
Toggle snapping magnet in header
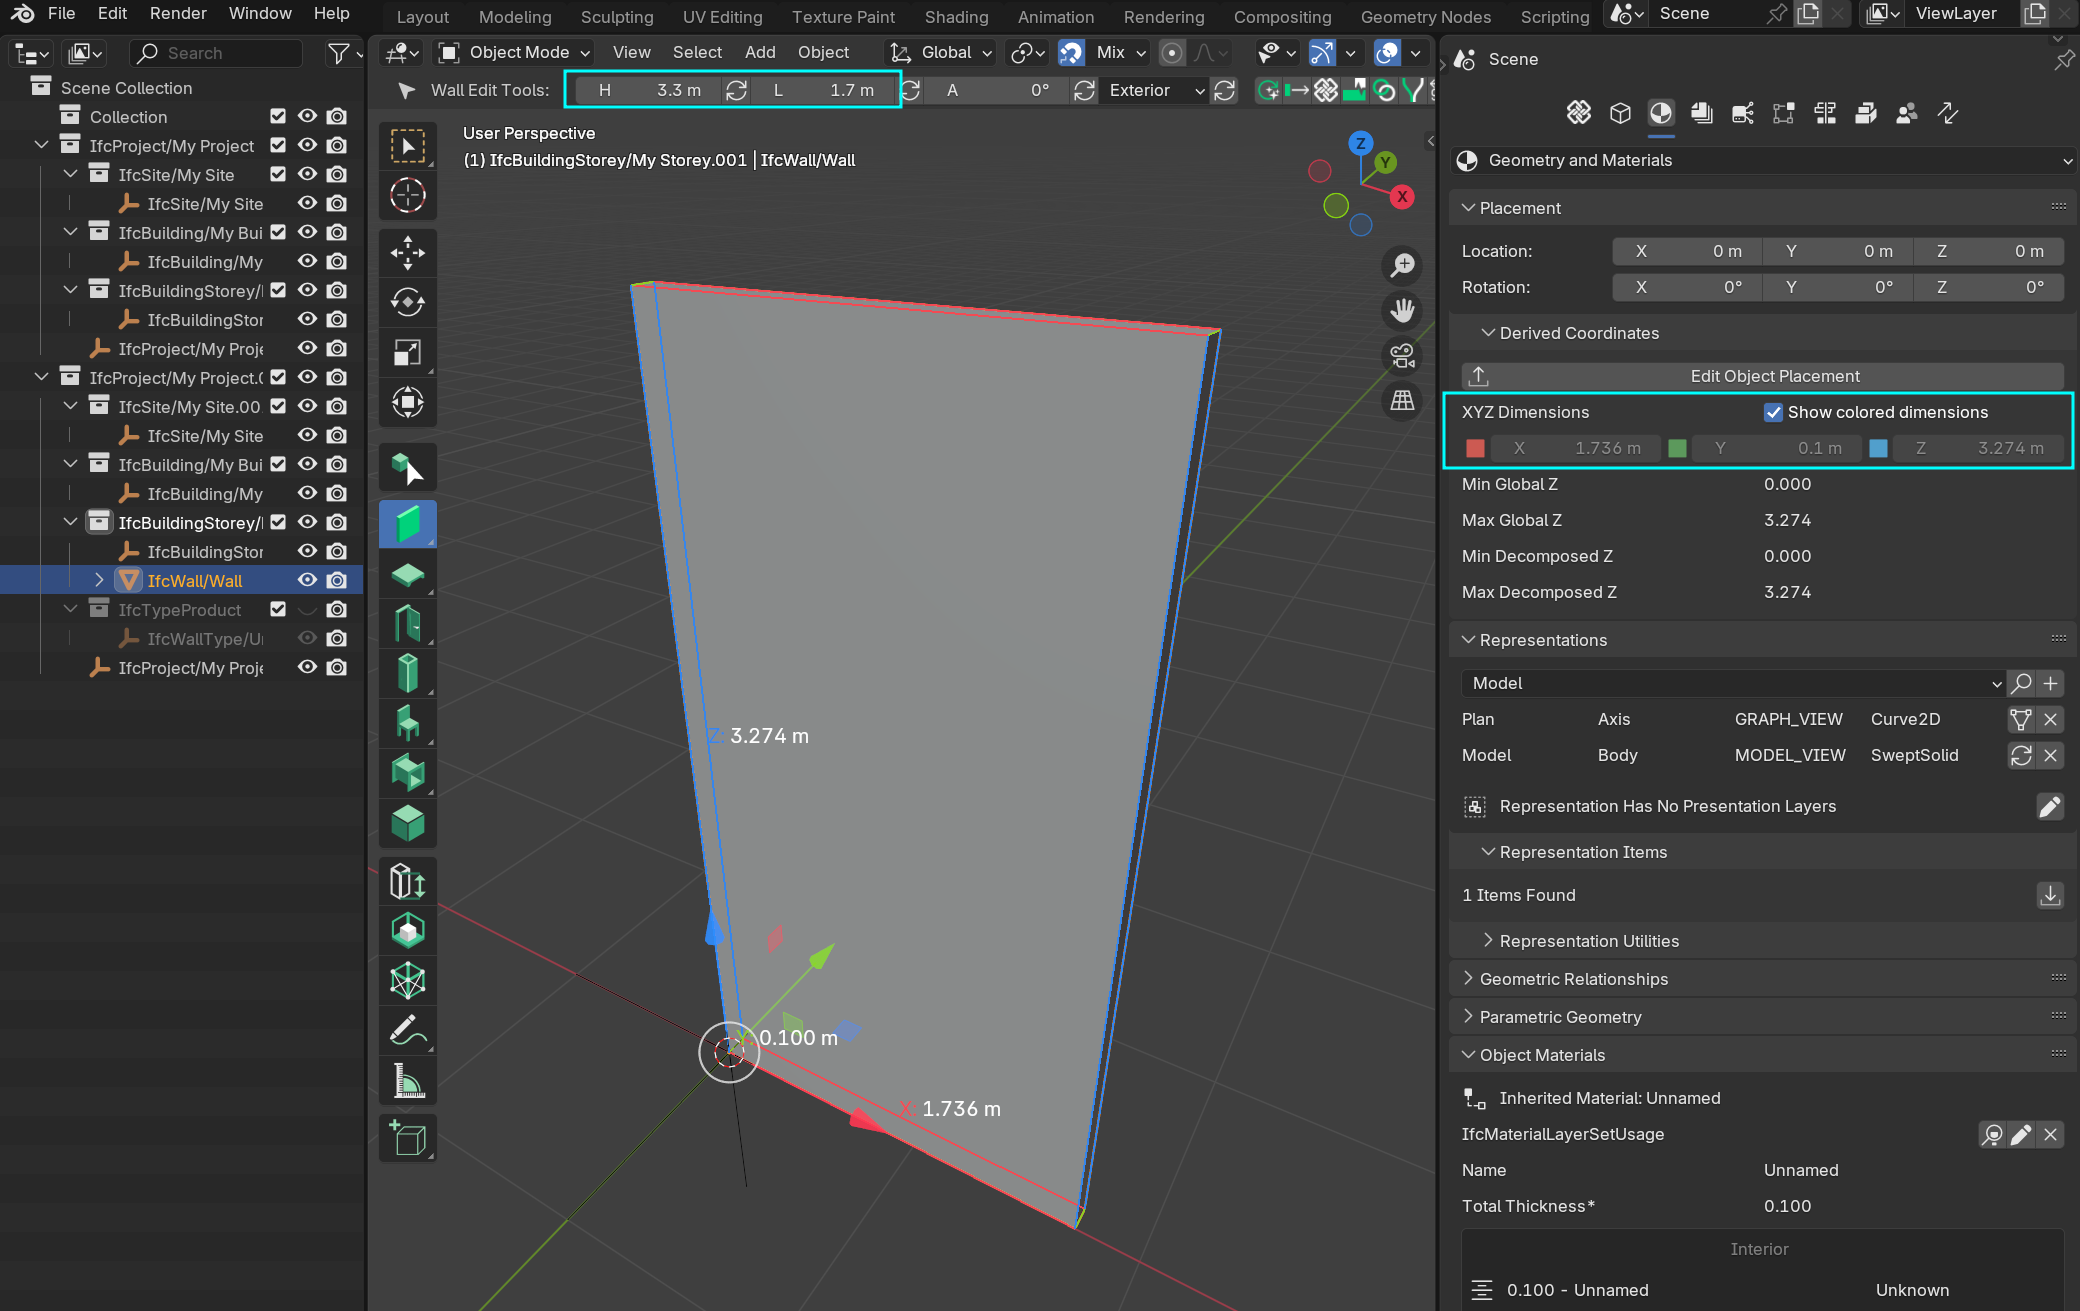coord(1071,52)
